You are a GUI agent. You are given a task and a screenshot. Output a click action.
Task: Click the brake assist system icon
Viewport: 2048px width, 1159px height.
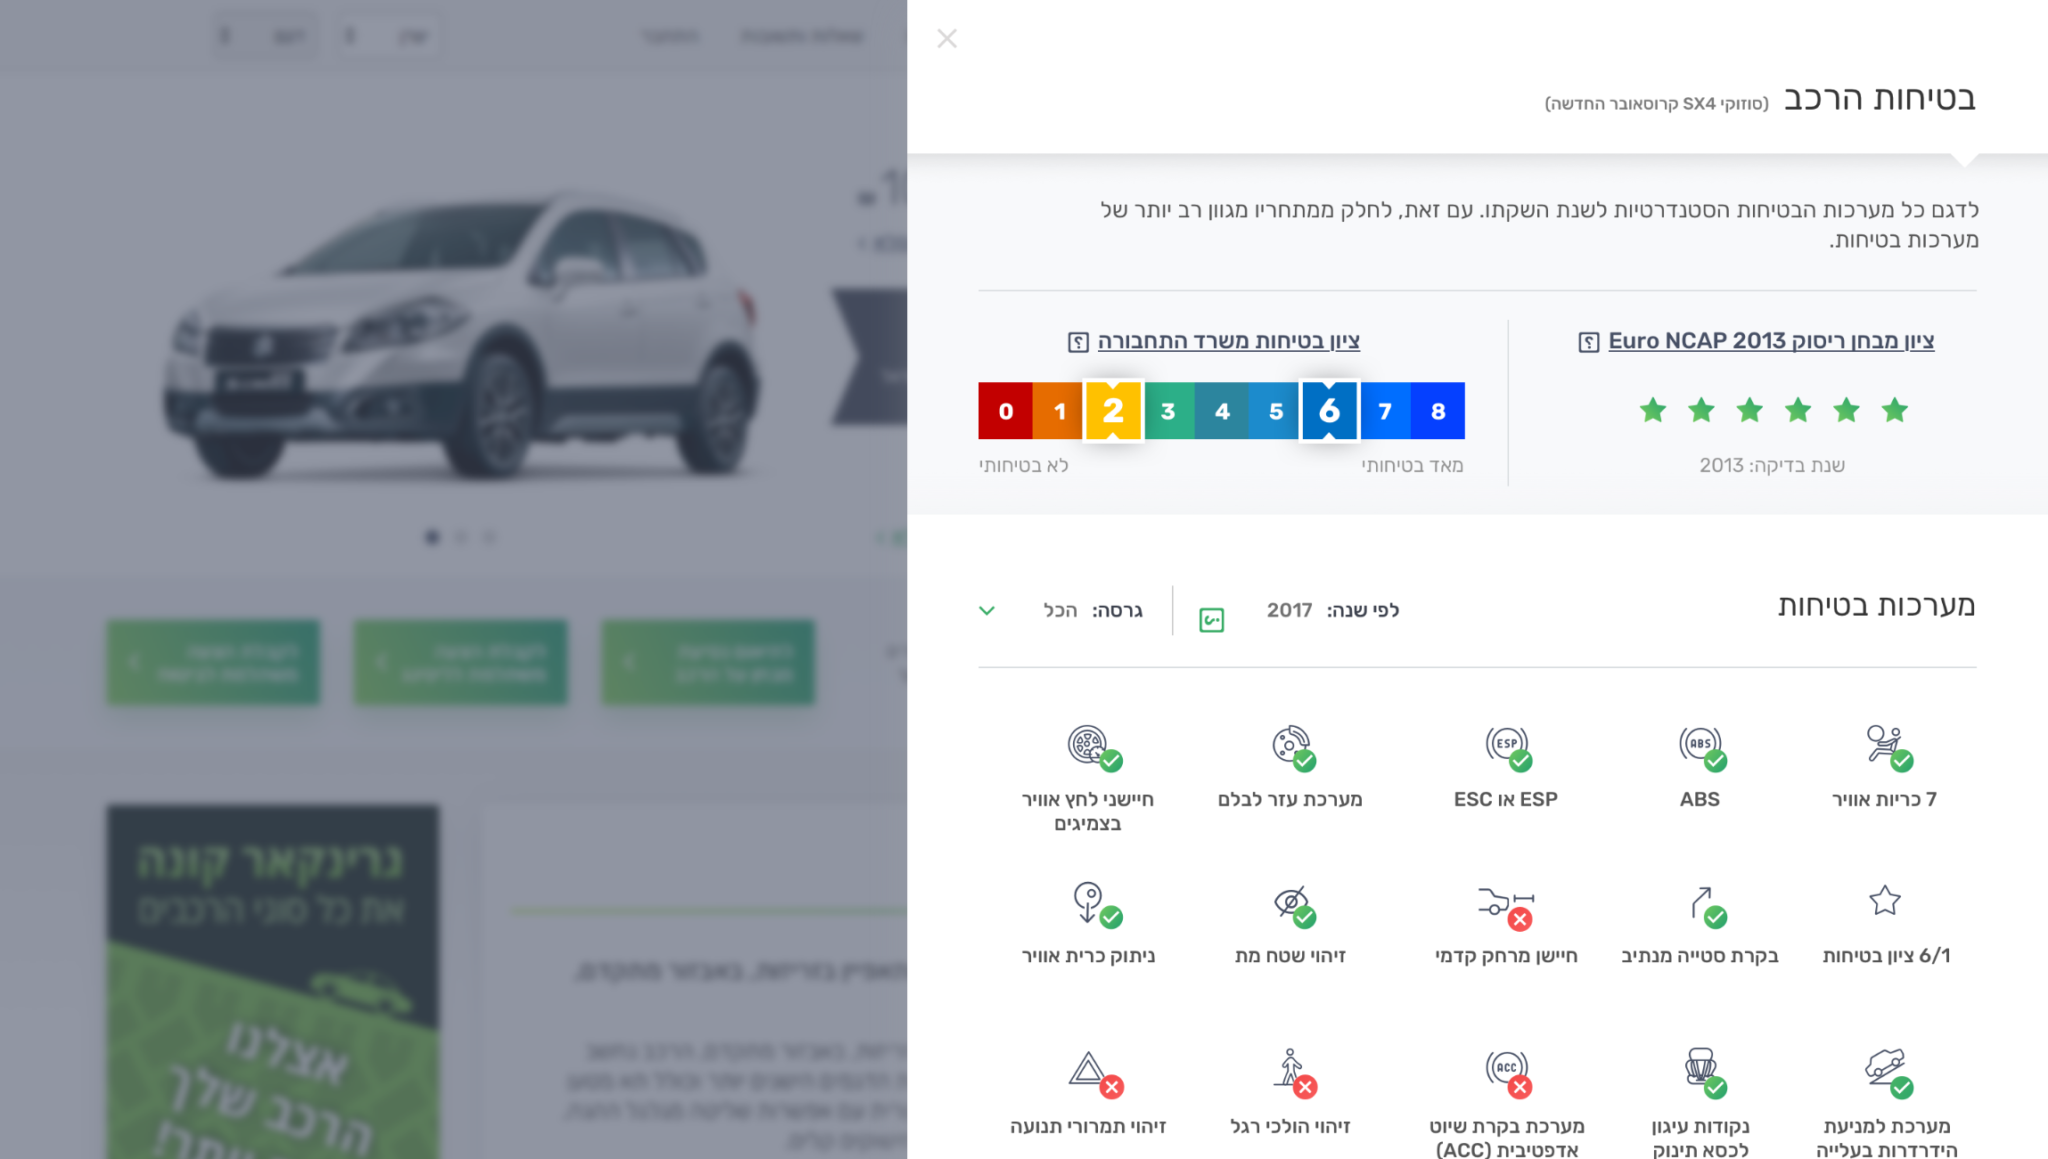(x=1293, y=747)
